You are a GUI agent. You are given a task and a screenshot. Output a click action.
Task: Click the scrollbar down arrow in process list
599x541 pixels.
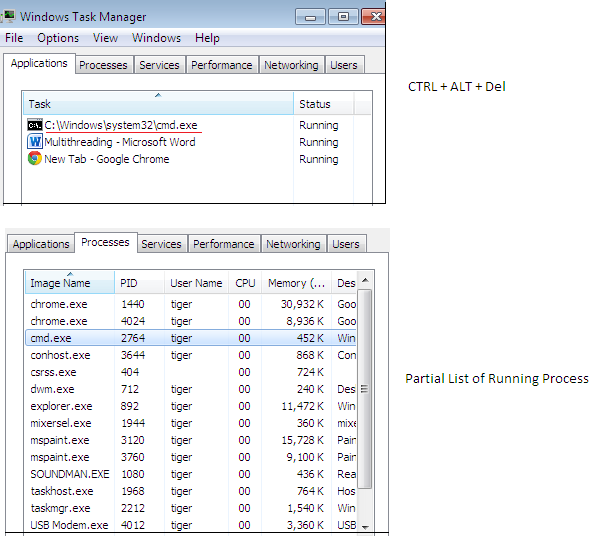click(x=365, y=527)
